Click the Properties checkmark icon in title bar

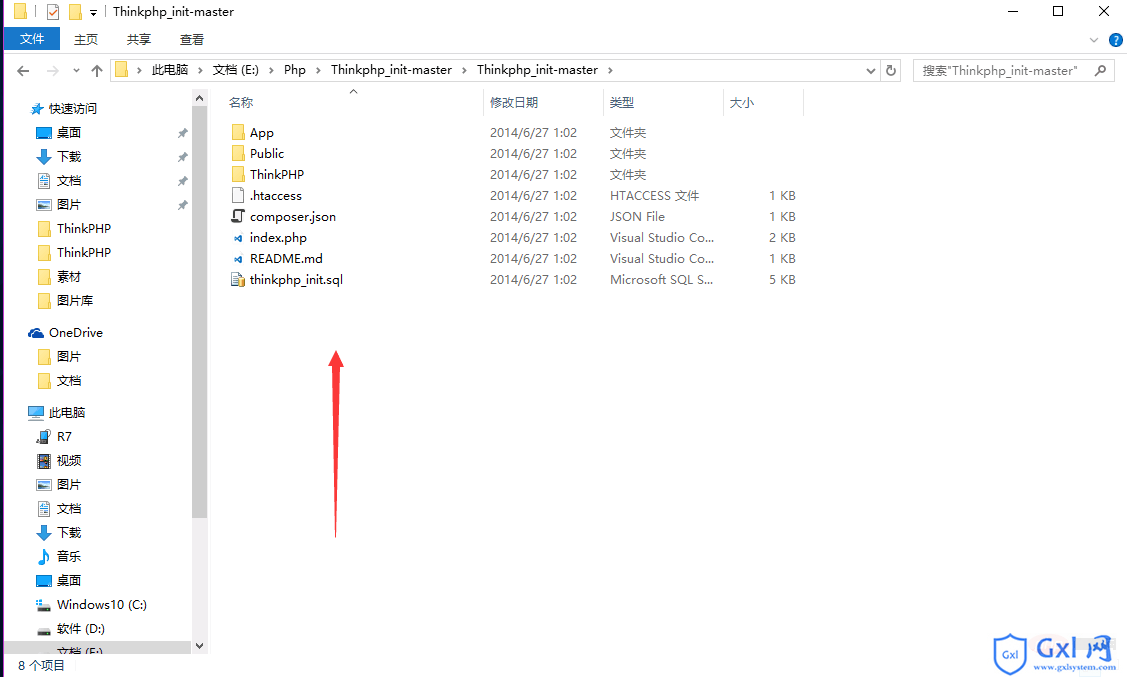pos(52,11)
